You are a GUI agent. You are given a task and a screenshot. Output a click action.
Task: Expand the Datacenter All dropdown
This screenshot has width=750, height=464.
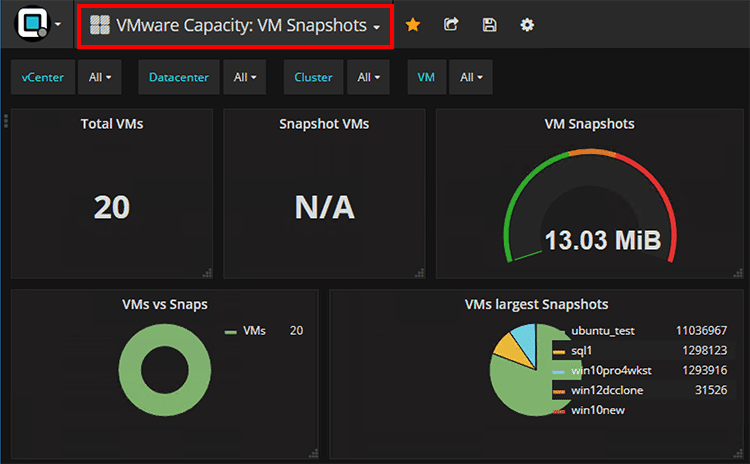click(x=244, y=77)
